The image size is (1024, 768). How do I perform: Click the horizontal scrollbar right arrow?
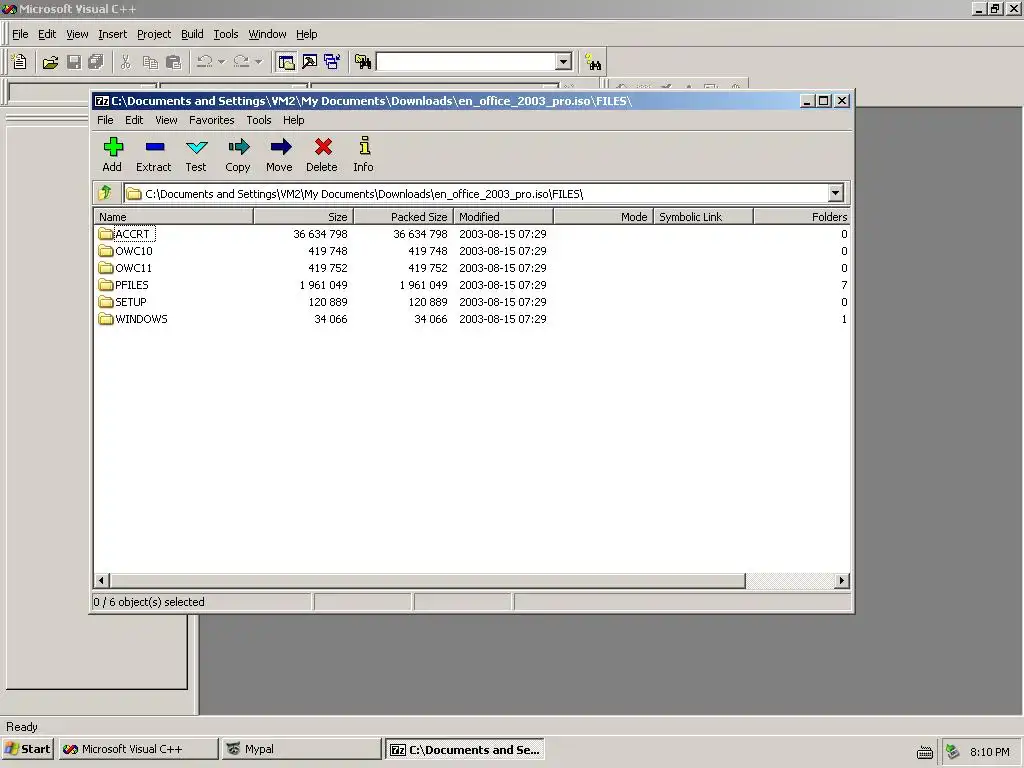click(842, 580)
